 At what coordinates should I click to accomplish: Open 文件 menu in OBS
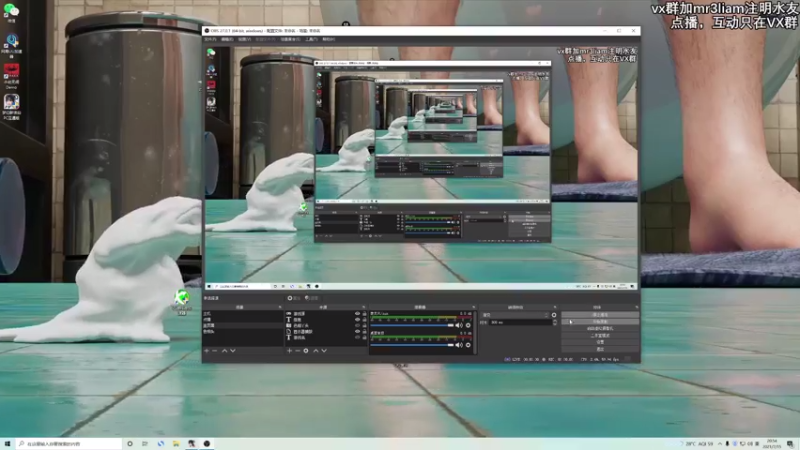point(210,39)
